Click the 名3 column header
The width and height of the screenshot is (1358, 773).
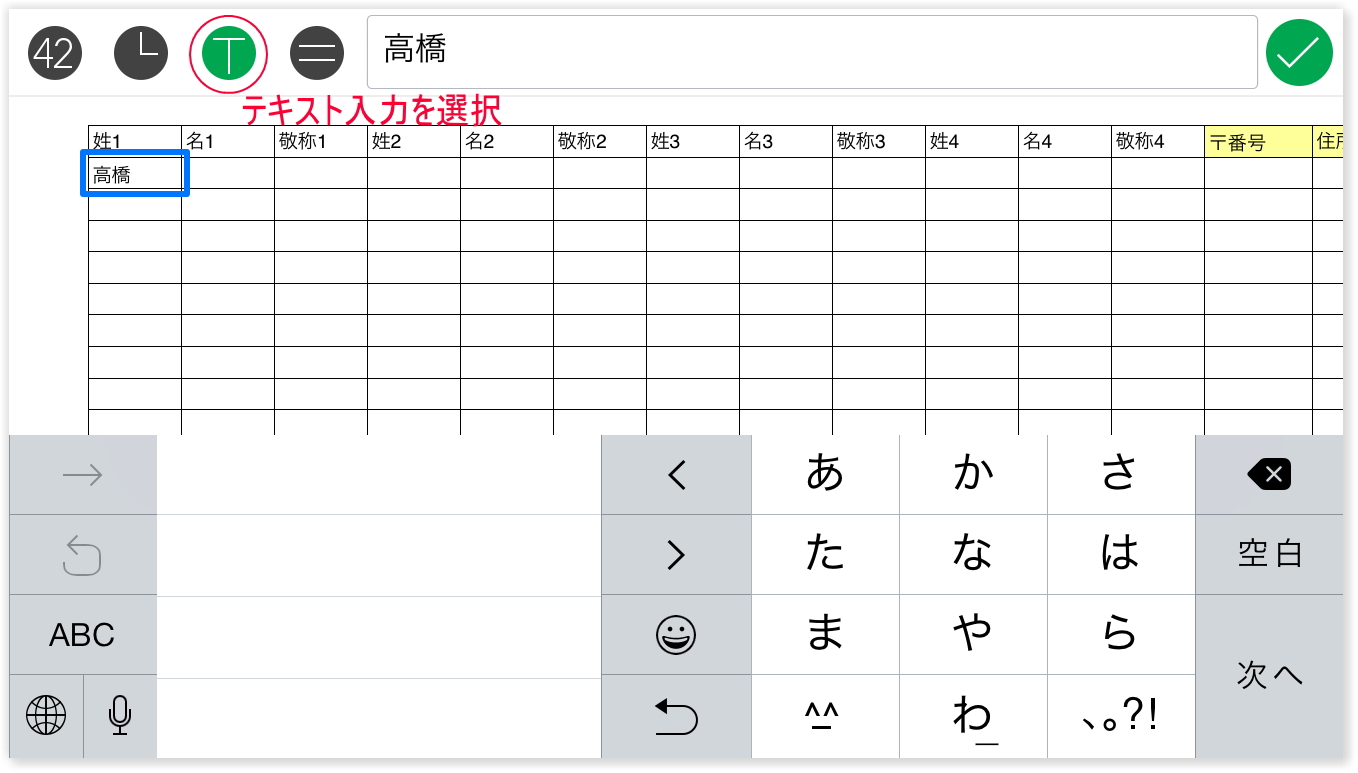[x=786, y=142]
